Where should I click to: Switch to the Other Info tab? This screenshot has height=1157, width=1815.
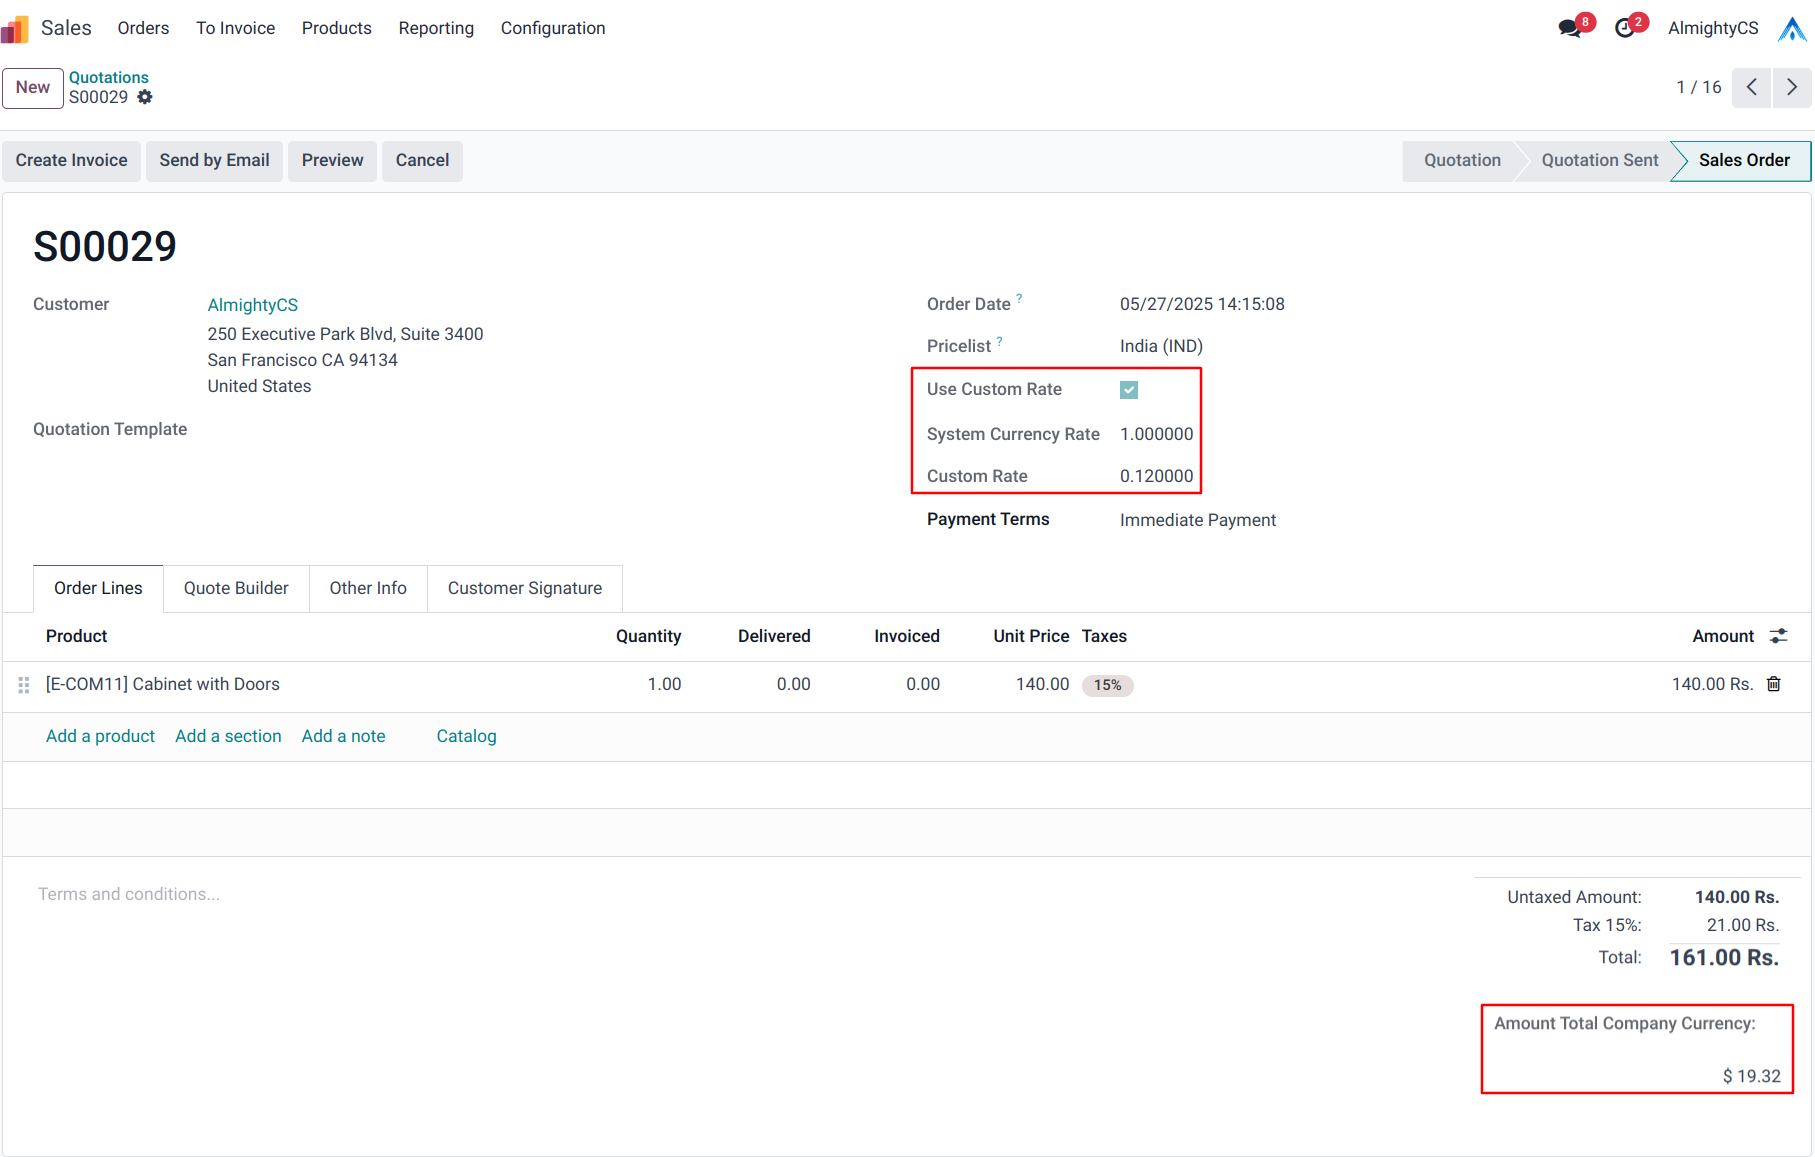pos(368,588)
